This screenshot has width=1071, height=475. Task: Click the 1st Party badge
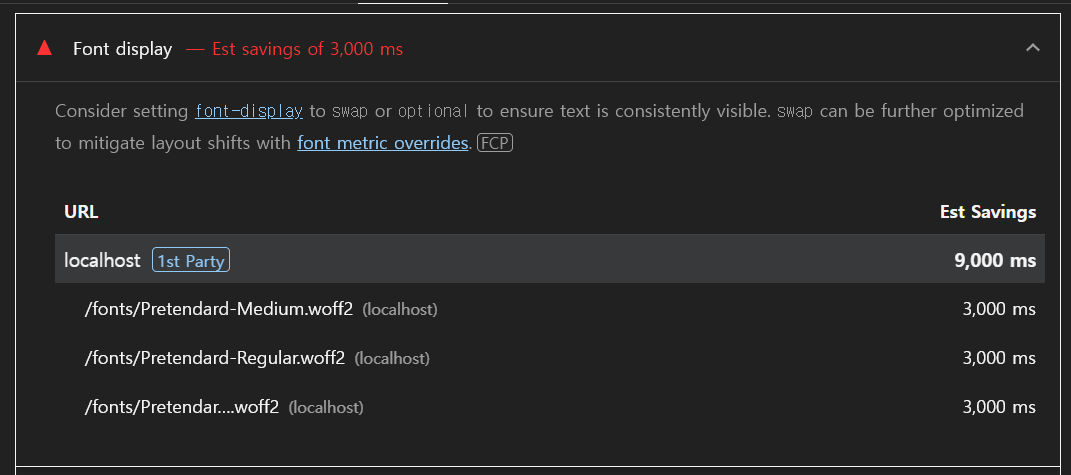[191, 260]
